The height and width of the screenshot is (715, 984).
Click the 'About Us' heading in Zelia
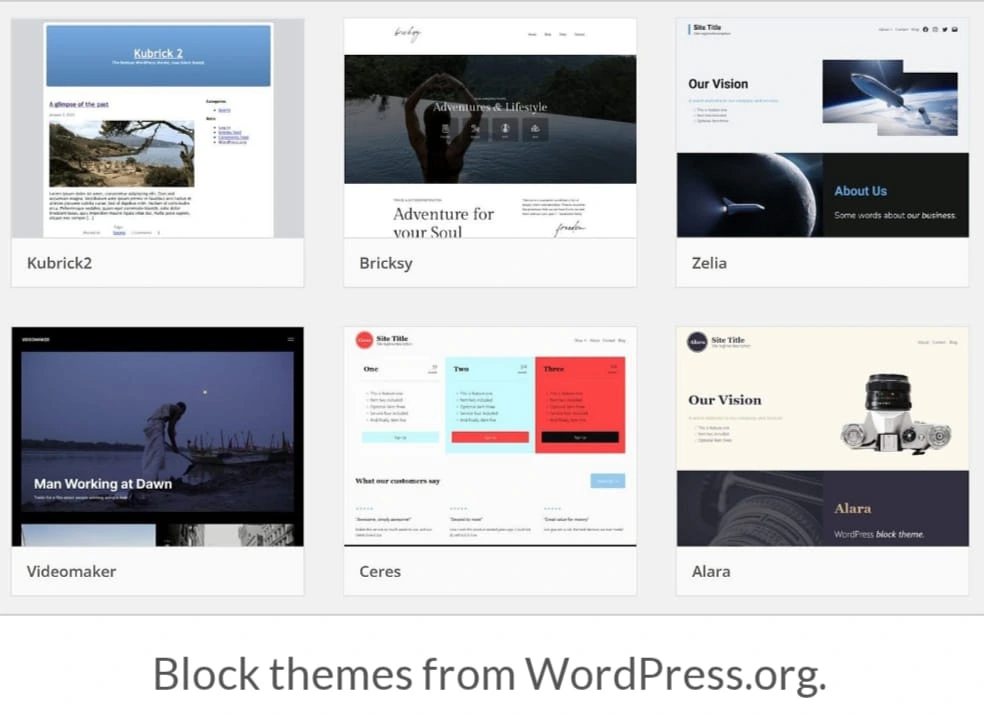pyautogui.click(x=860, y=191)
